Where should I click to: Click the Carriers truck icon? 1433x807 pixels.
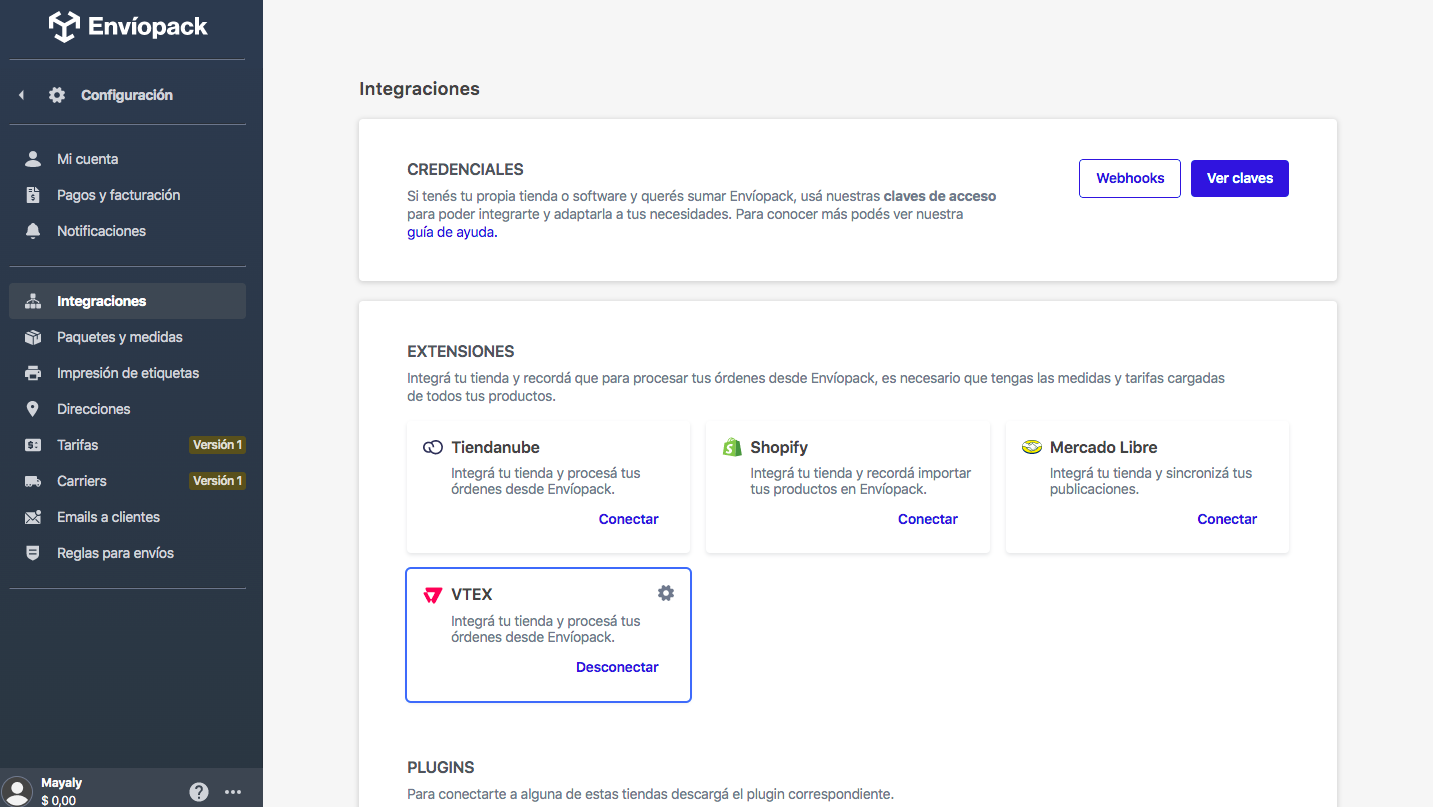[33, 481]
